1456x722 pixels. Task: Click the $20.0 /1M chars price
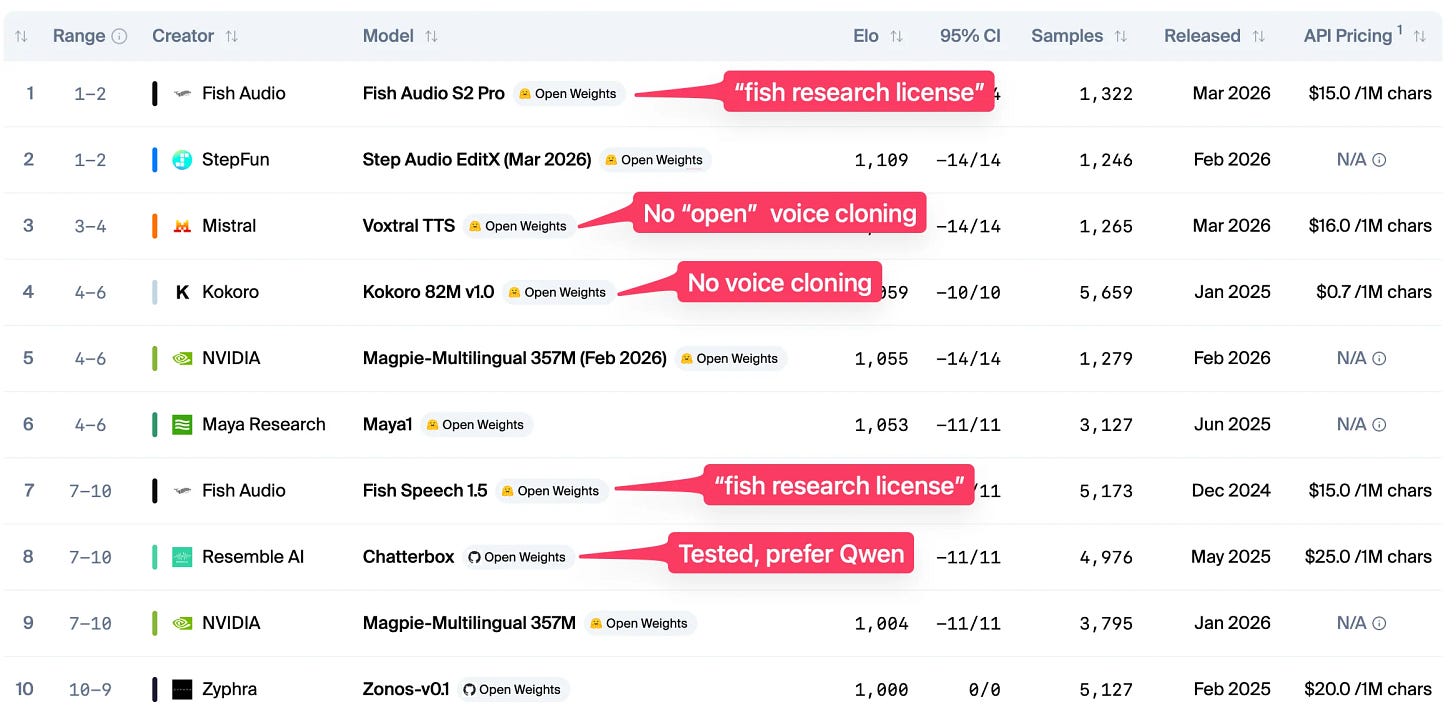pos(1368,689)
